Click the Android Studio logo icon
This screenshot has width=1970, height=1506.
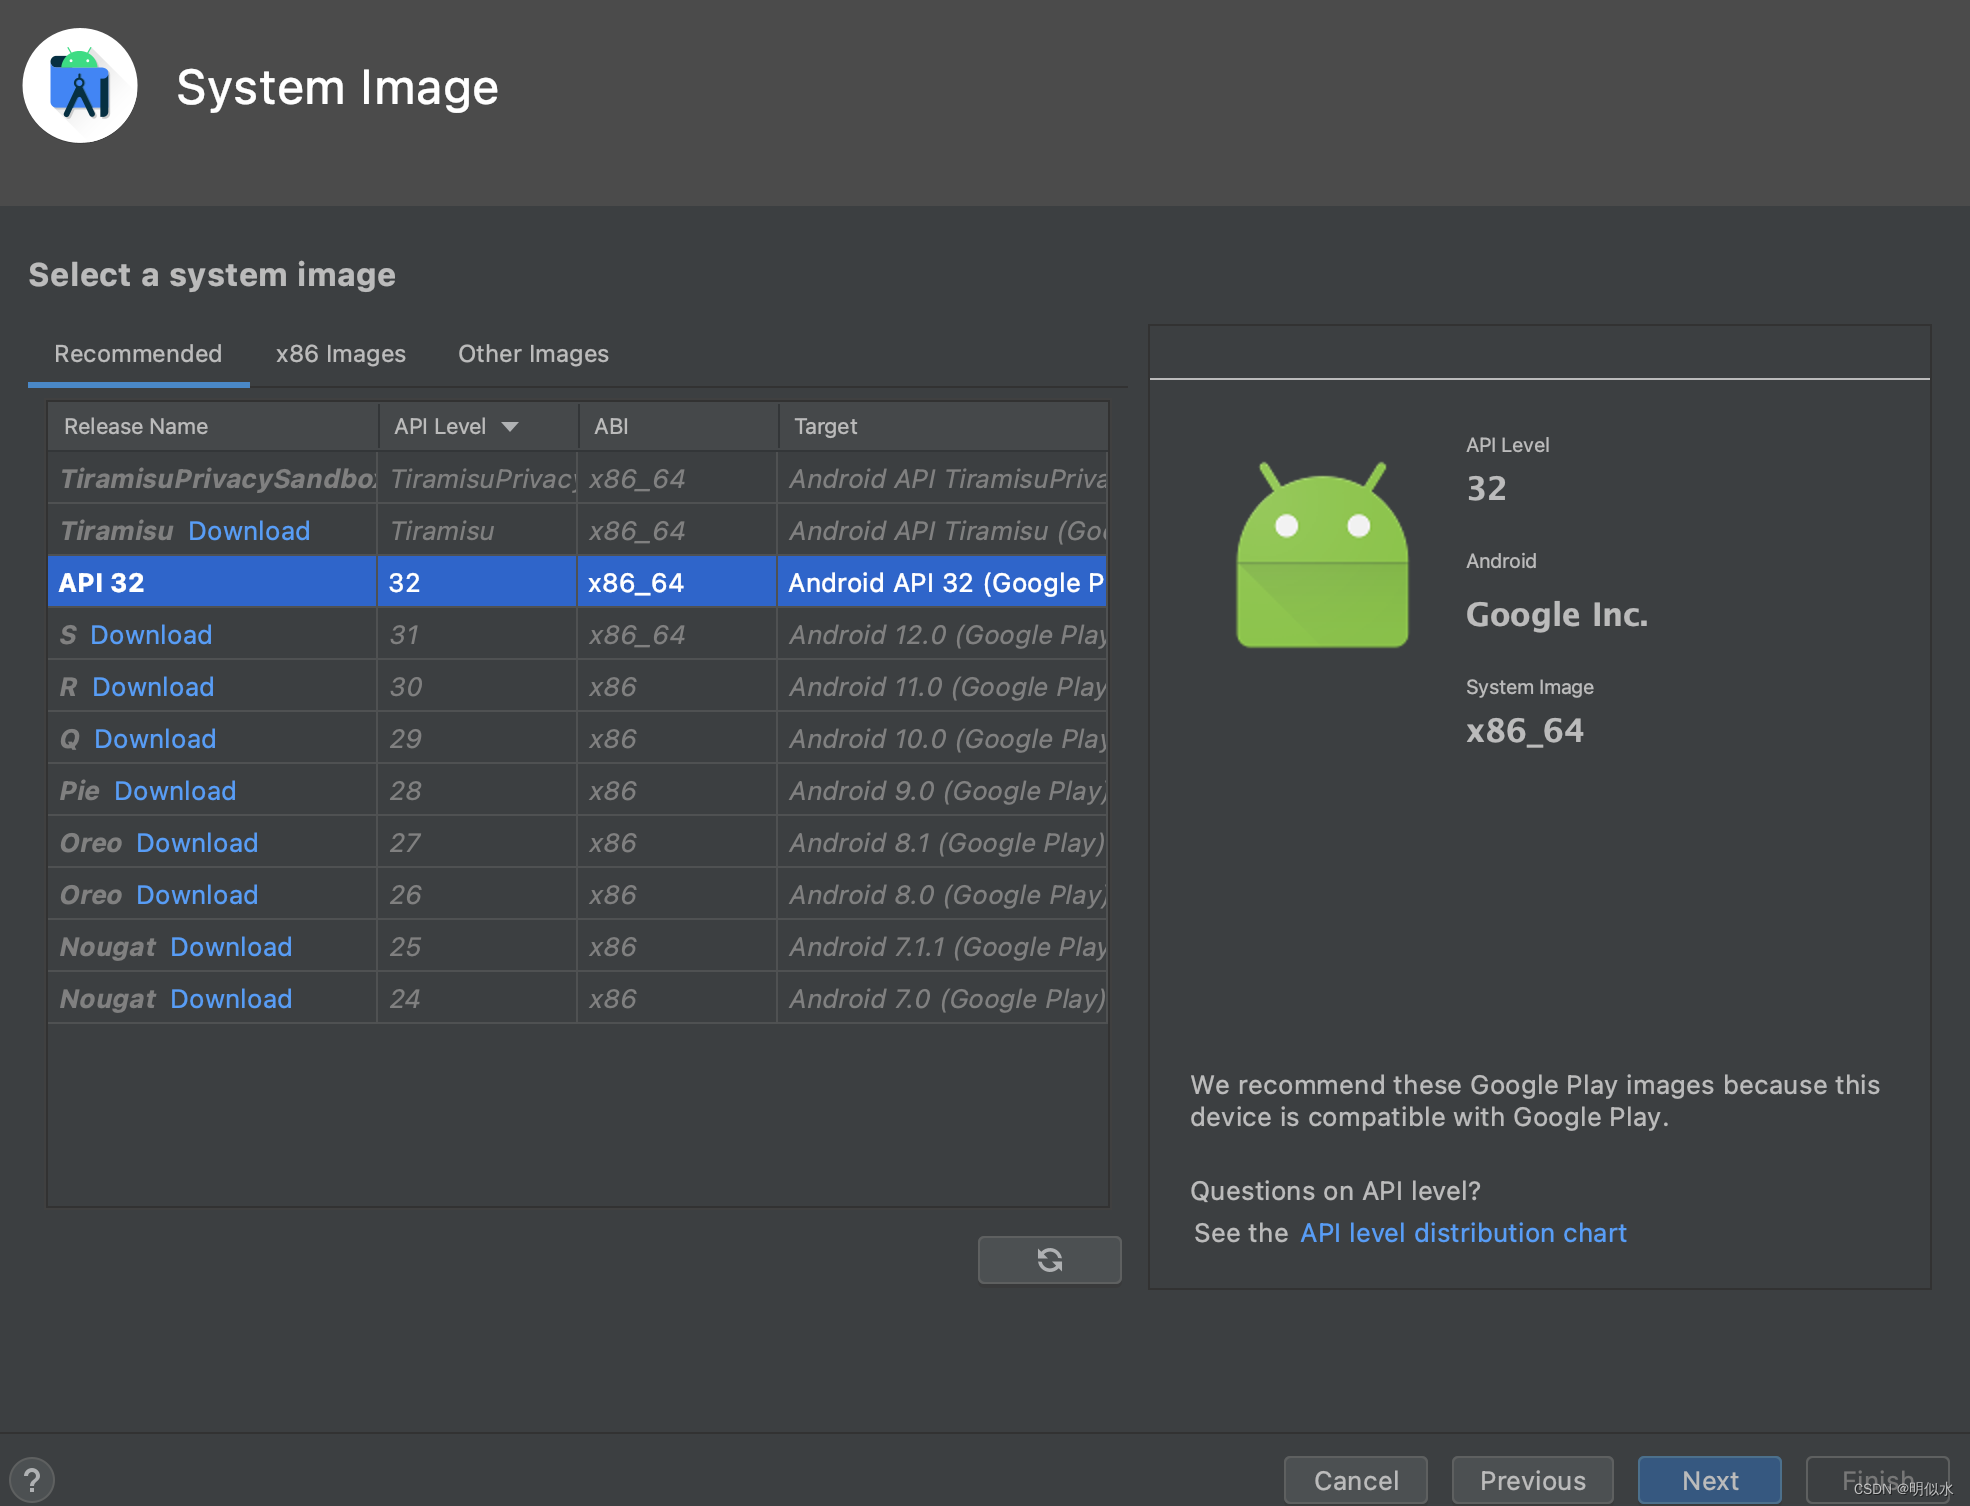[80, 86]
